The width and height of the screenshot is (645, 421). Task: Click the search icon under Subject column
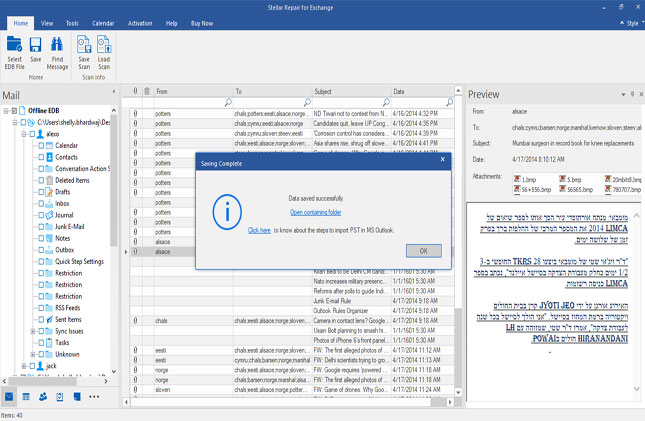(386, 102)
